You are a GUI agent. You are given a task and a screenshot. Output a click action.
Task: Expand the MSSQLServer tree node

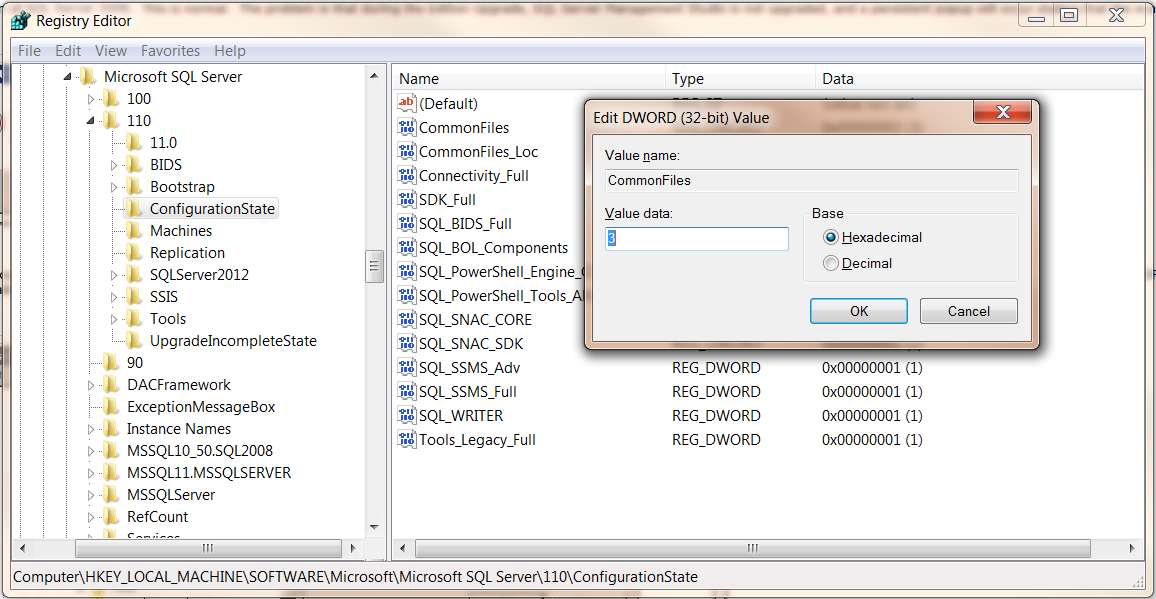pos(91,495)
